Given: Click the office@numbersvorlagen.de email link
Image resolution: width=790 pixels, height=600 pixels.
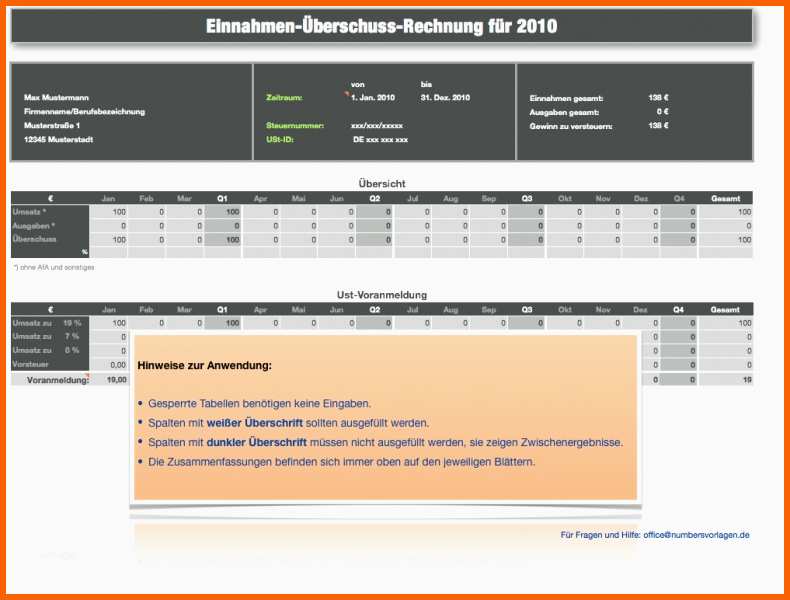Looking at the screenshot, I should tap(696, 535).
